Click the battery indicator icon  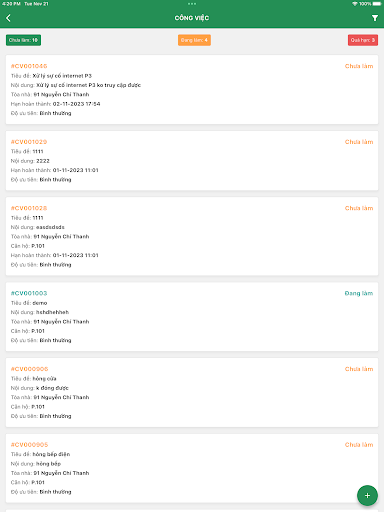(x=377, y=4)
